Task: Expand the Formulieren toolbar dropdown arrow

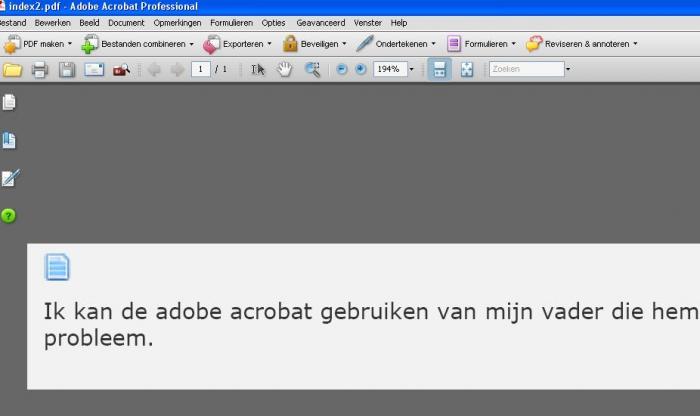Action: click(513, 44)
